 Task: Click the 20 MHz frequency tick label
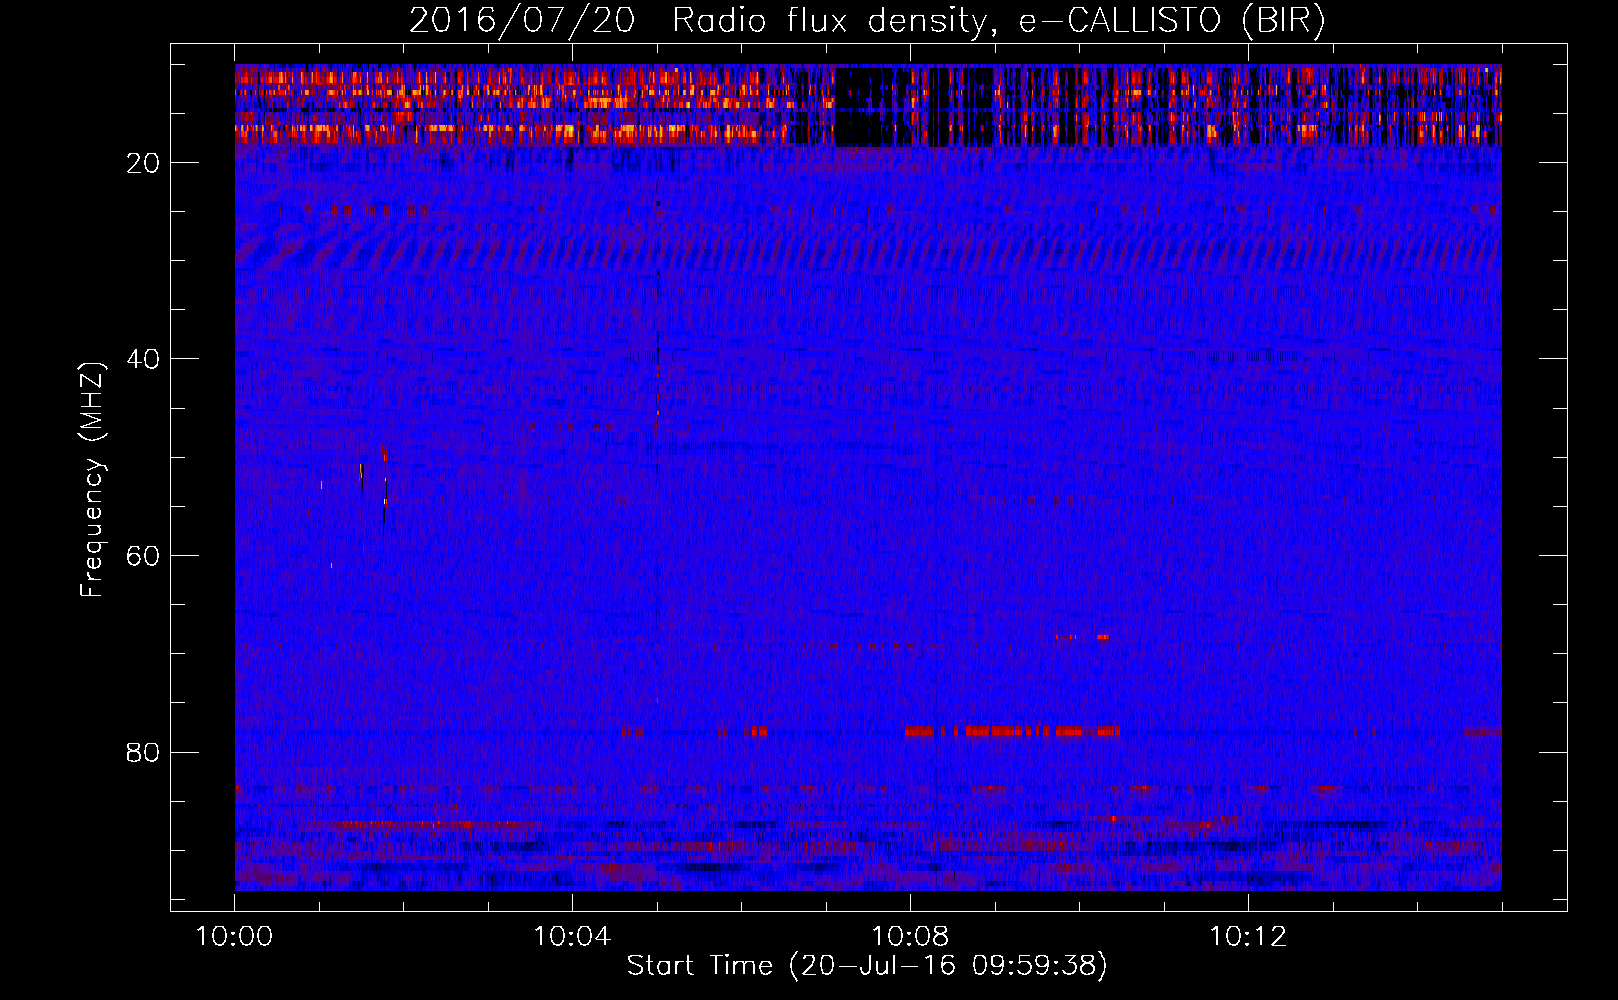coord(143,163)
